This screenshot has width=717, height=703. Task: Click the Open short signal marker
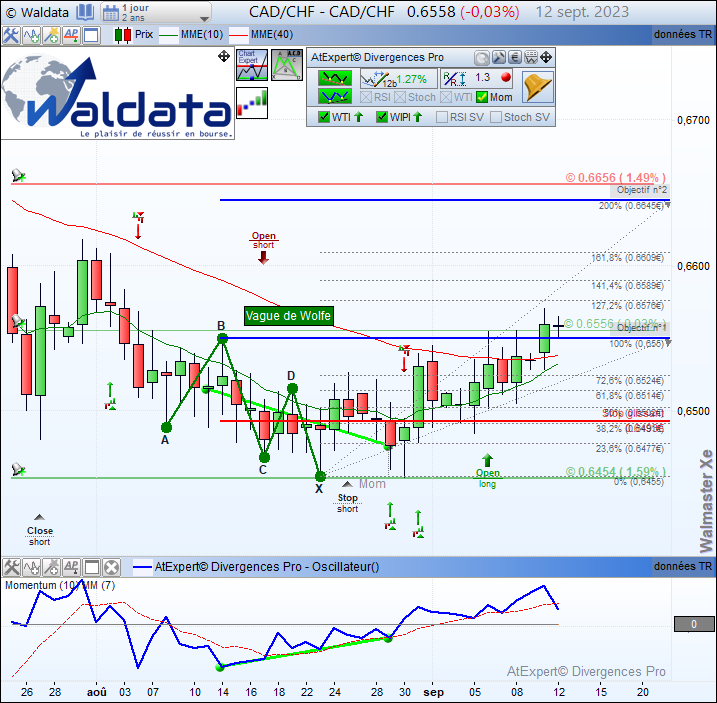(x=263, y=247)
